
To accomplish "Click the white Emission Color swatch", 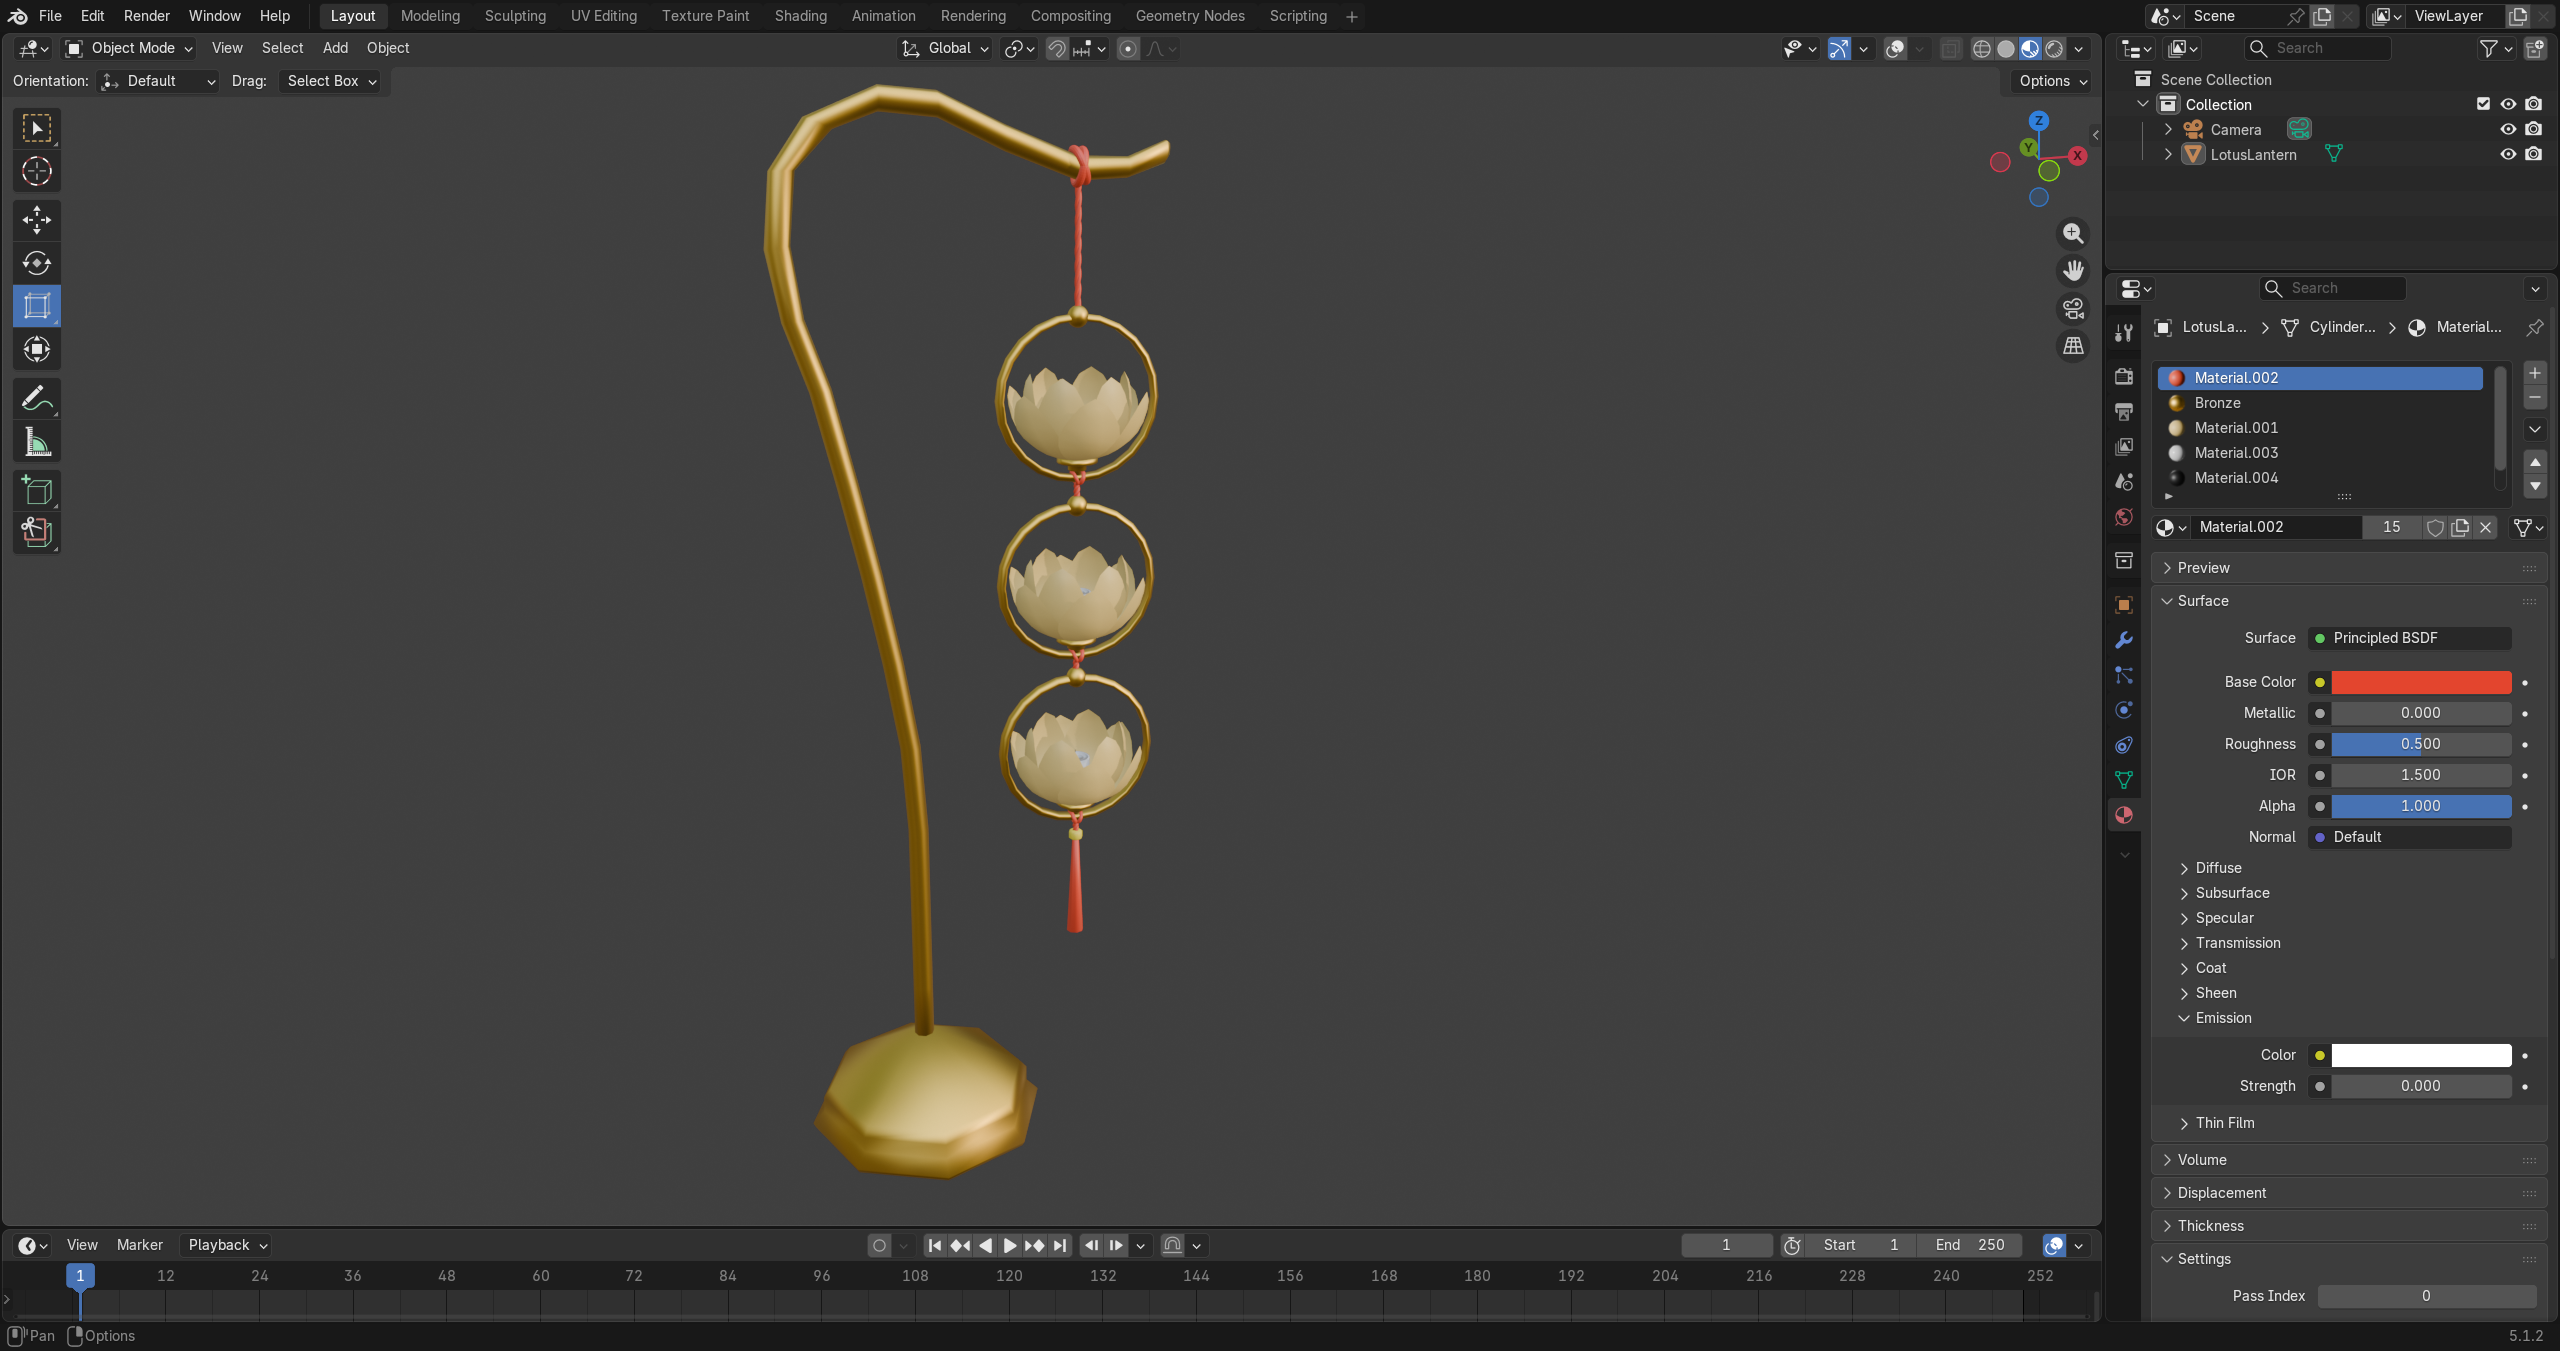I will coord(2421,1055).
